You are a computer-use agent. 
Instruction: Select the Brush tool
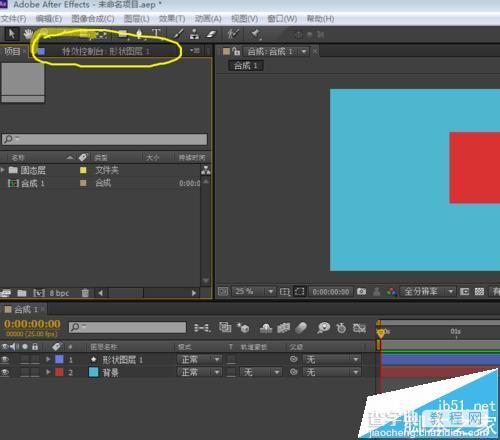(178, 34)
